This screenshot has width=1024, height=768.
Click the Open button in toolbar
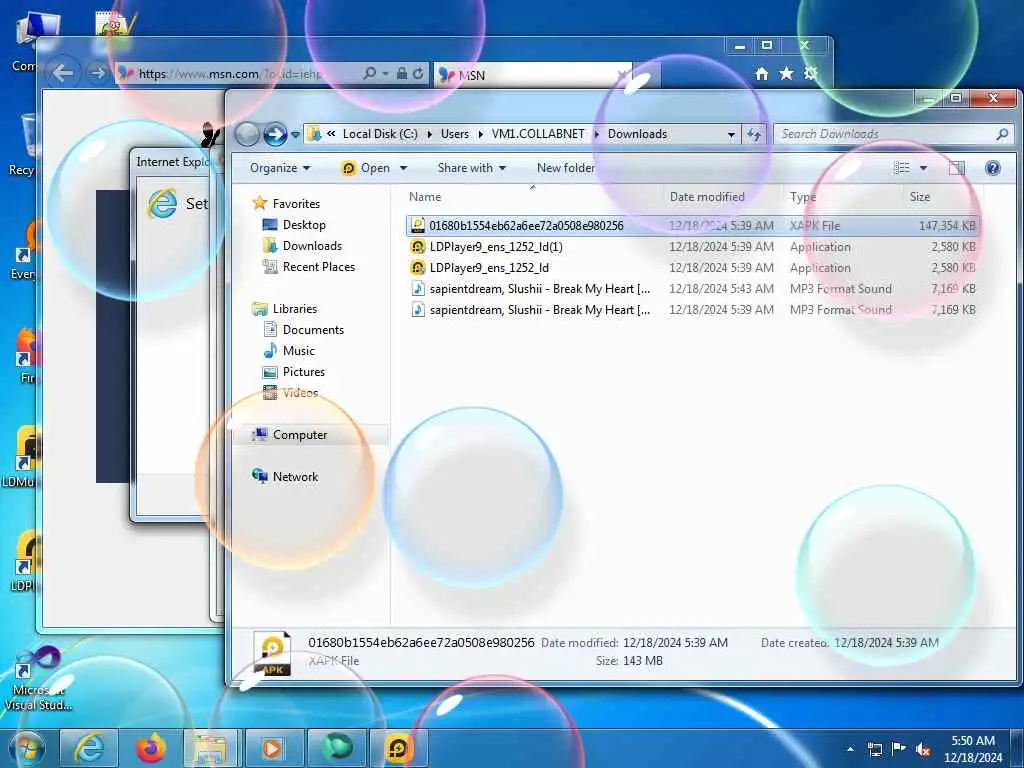366,168
